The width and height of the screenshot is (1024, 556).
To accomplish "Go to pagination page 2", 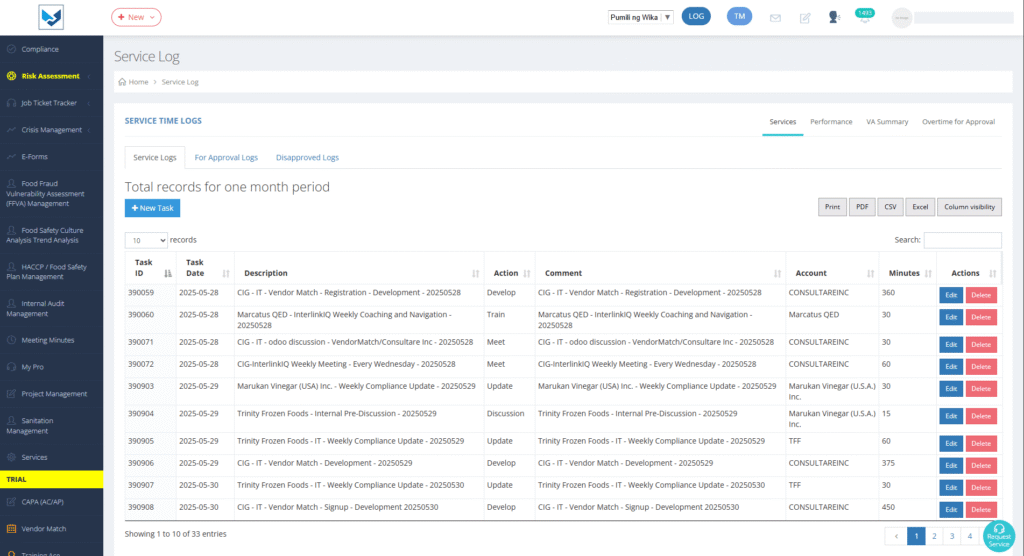I will [x=934, y=536].
